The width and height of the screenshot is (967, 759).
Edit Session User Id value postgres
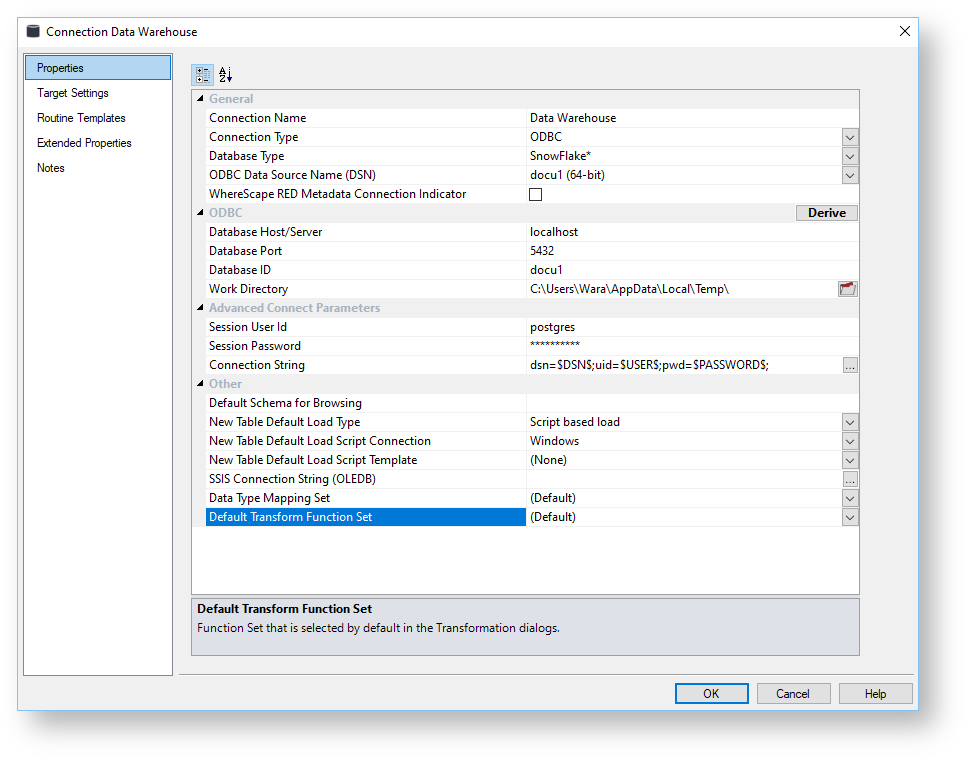pyautogui.click(x=692, y=327)
